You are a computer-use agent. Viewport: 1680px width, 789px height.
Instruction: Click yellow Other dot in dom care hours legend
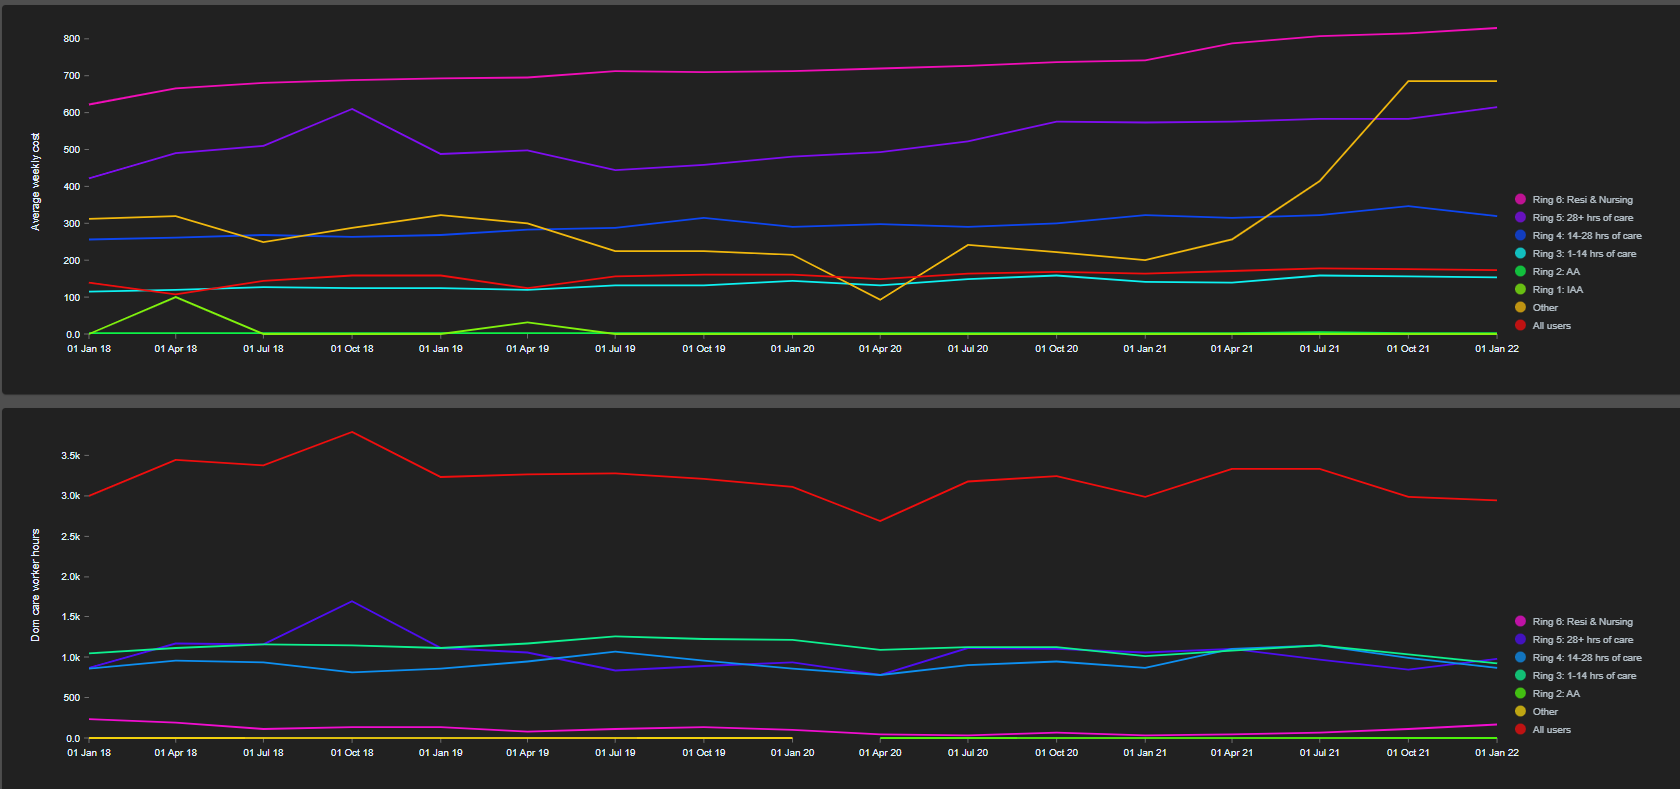[x=1520, y=712]
